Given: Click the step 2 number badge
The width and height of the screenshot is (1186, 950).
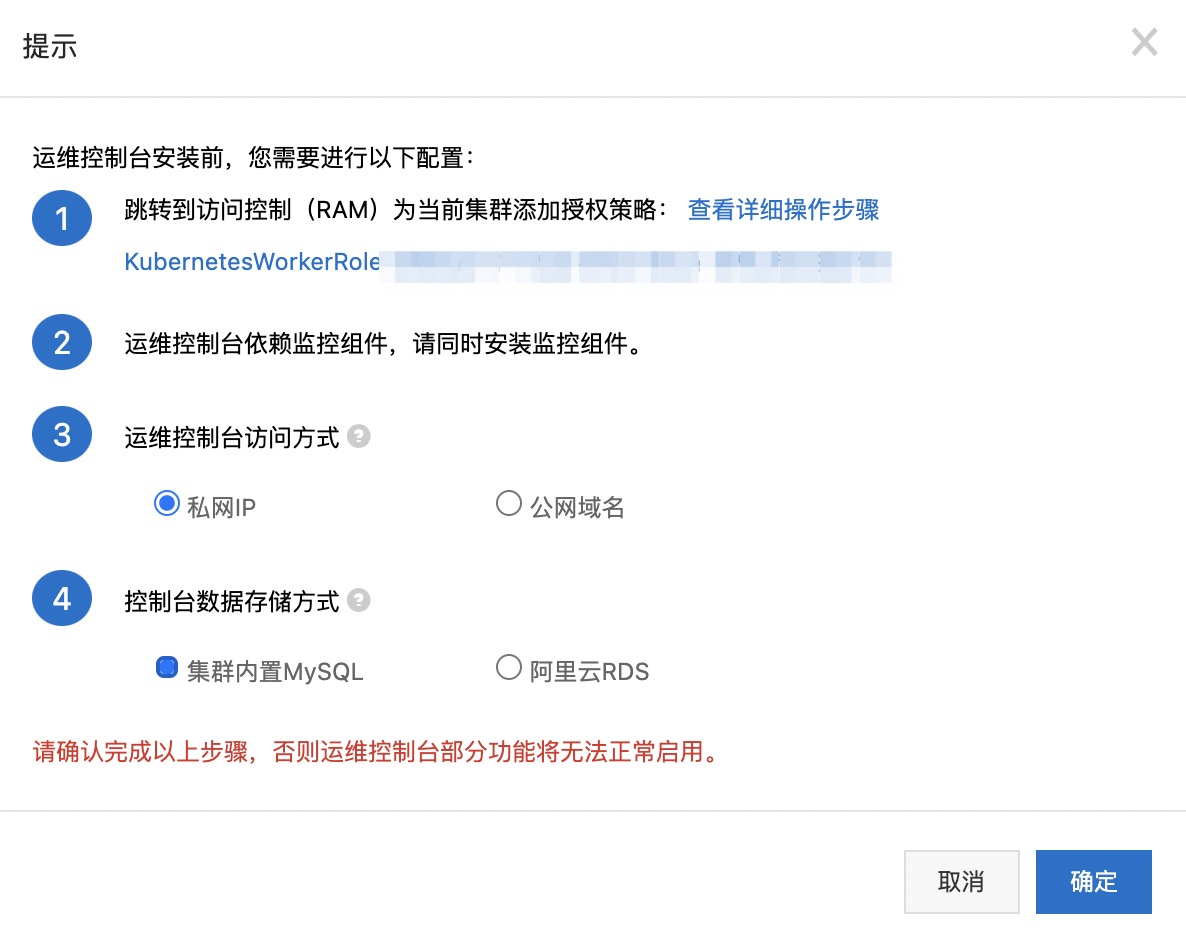Looking at the screenshot, I should pos(62,343).
